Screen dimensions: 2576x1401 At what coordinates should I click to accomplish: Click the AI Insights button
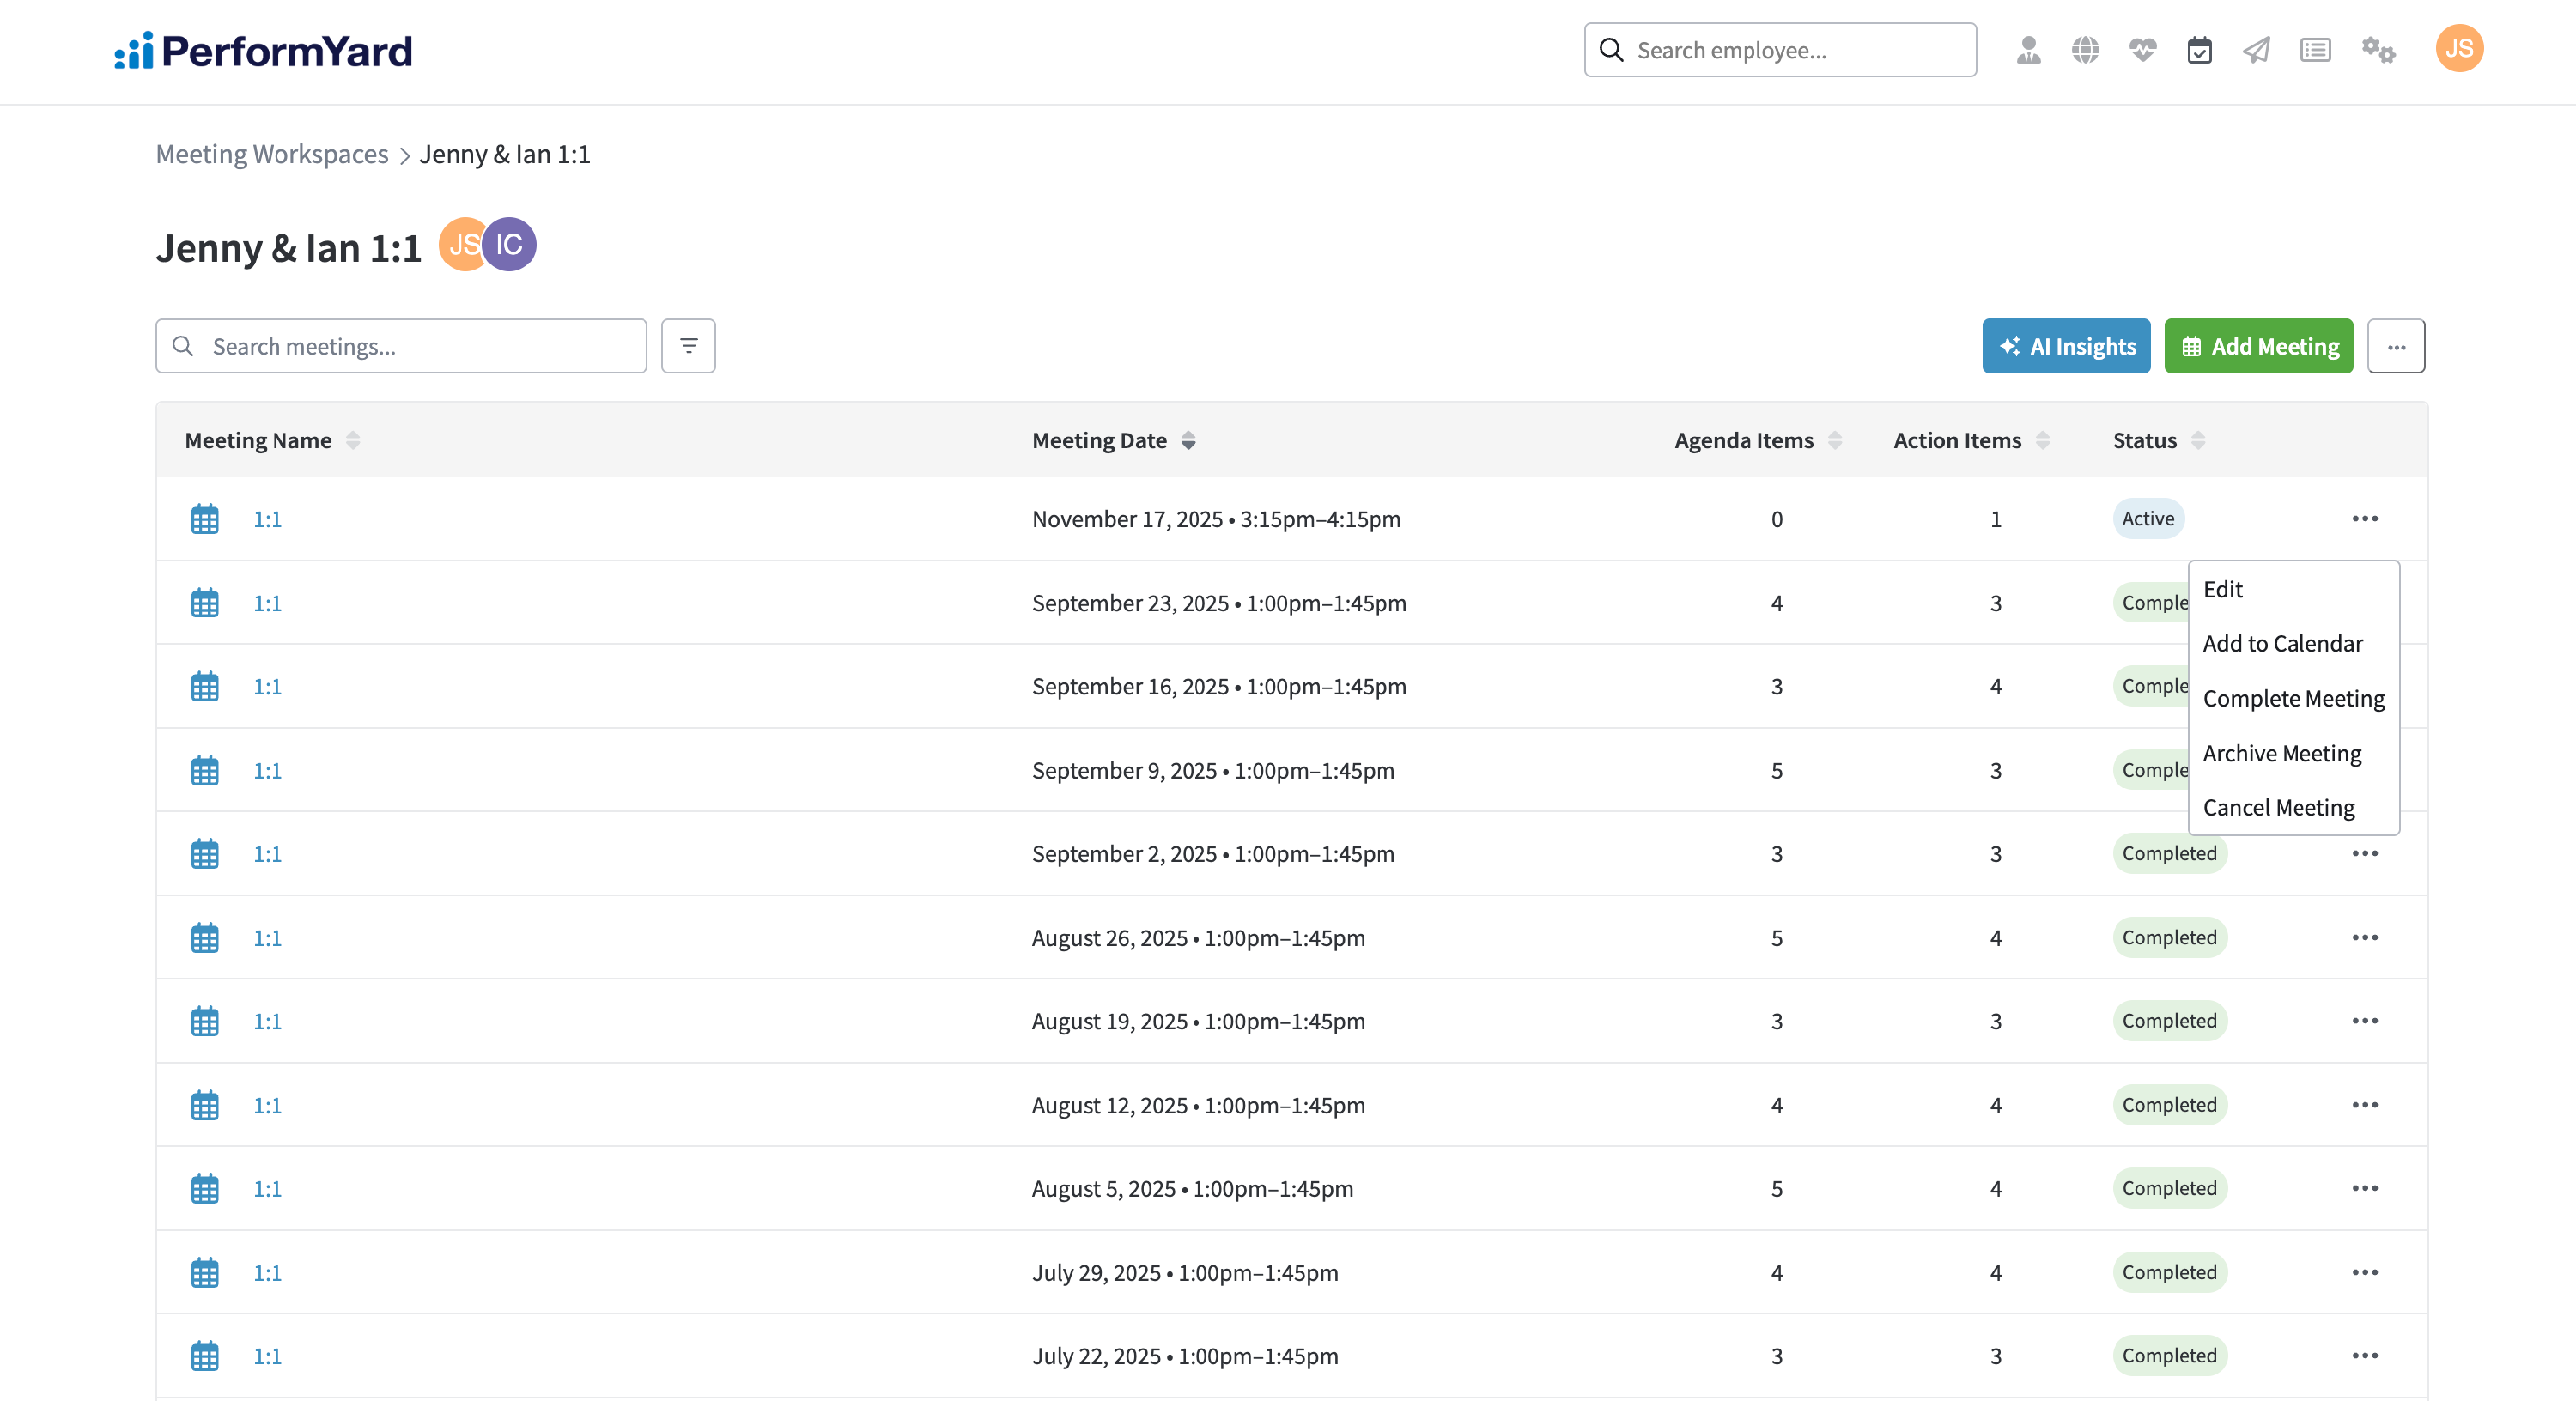click(x=2066, y=346)
